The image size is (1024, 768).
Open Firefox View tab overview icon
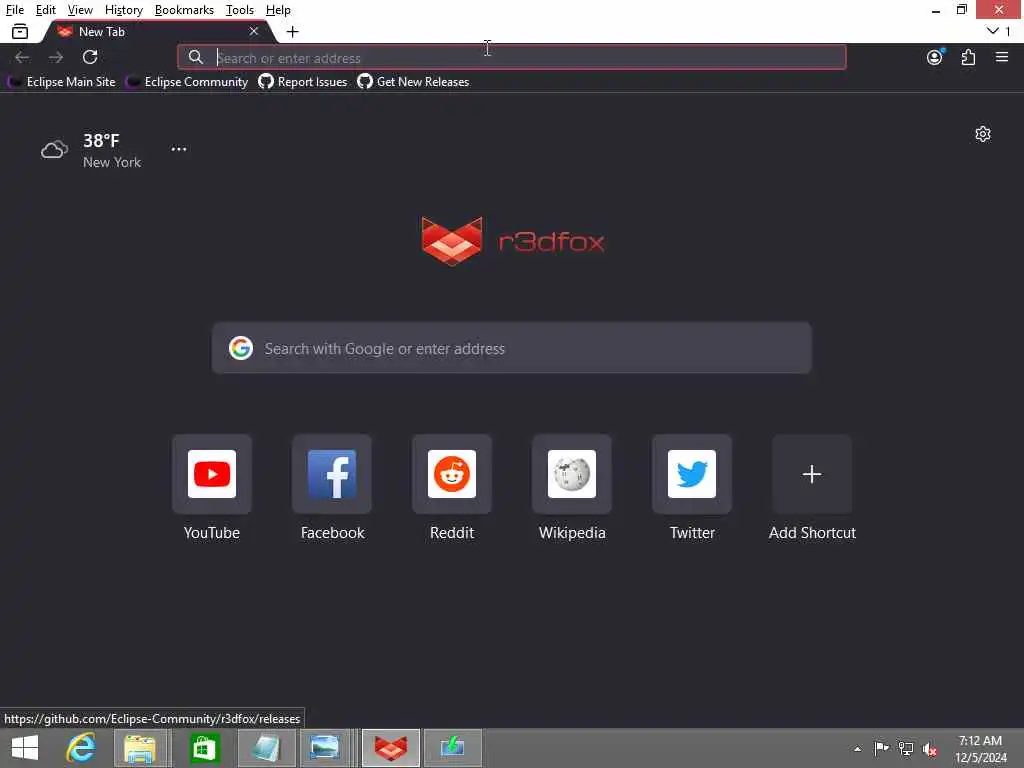pos(20,31)
